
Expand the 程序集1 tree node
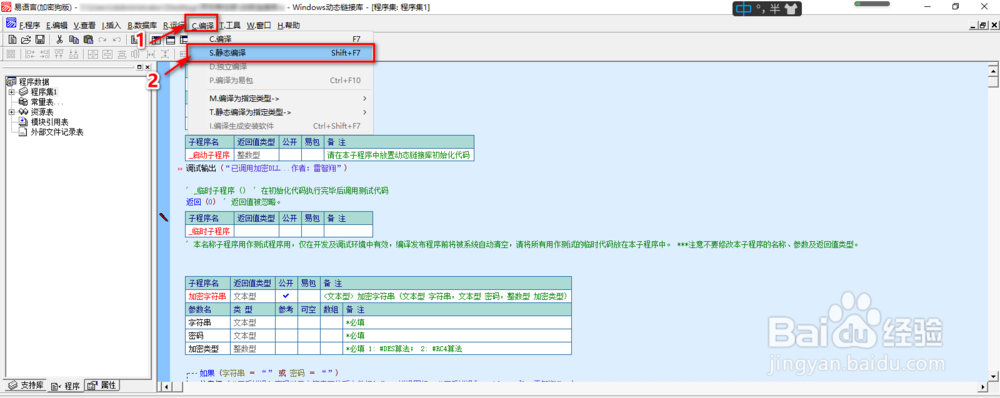(x=11, y=92)
